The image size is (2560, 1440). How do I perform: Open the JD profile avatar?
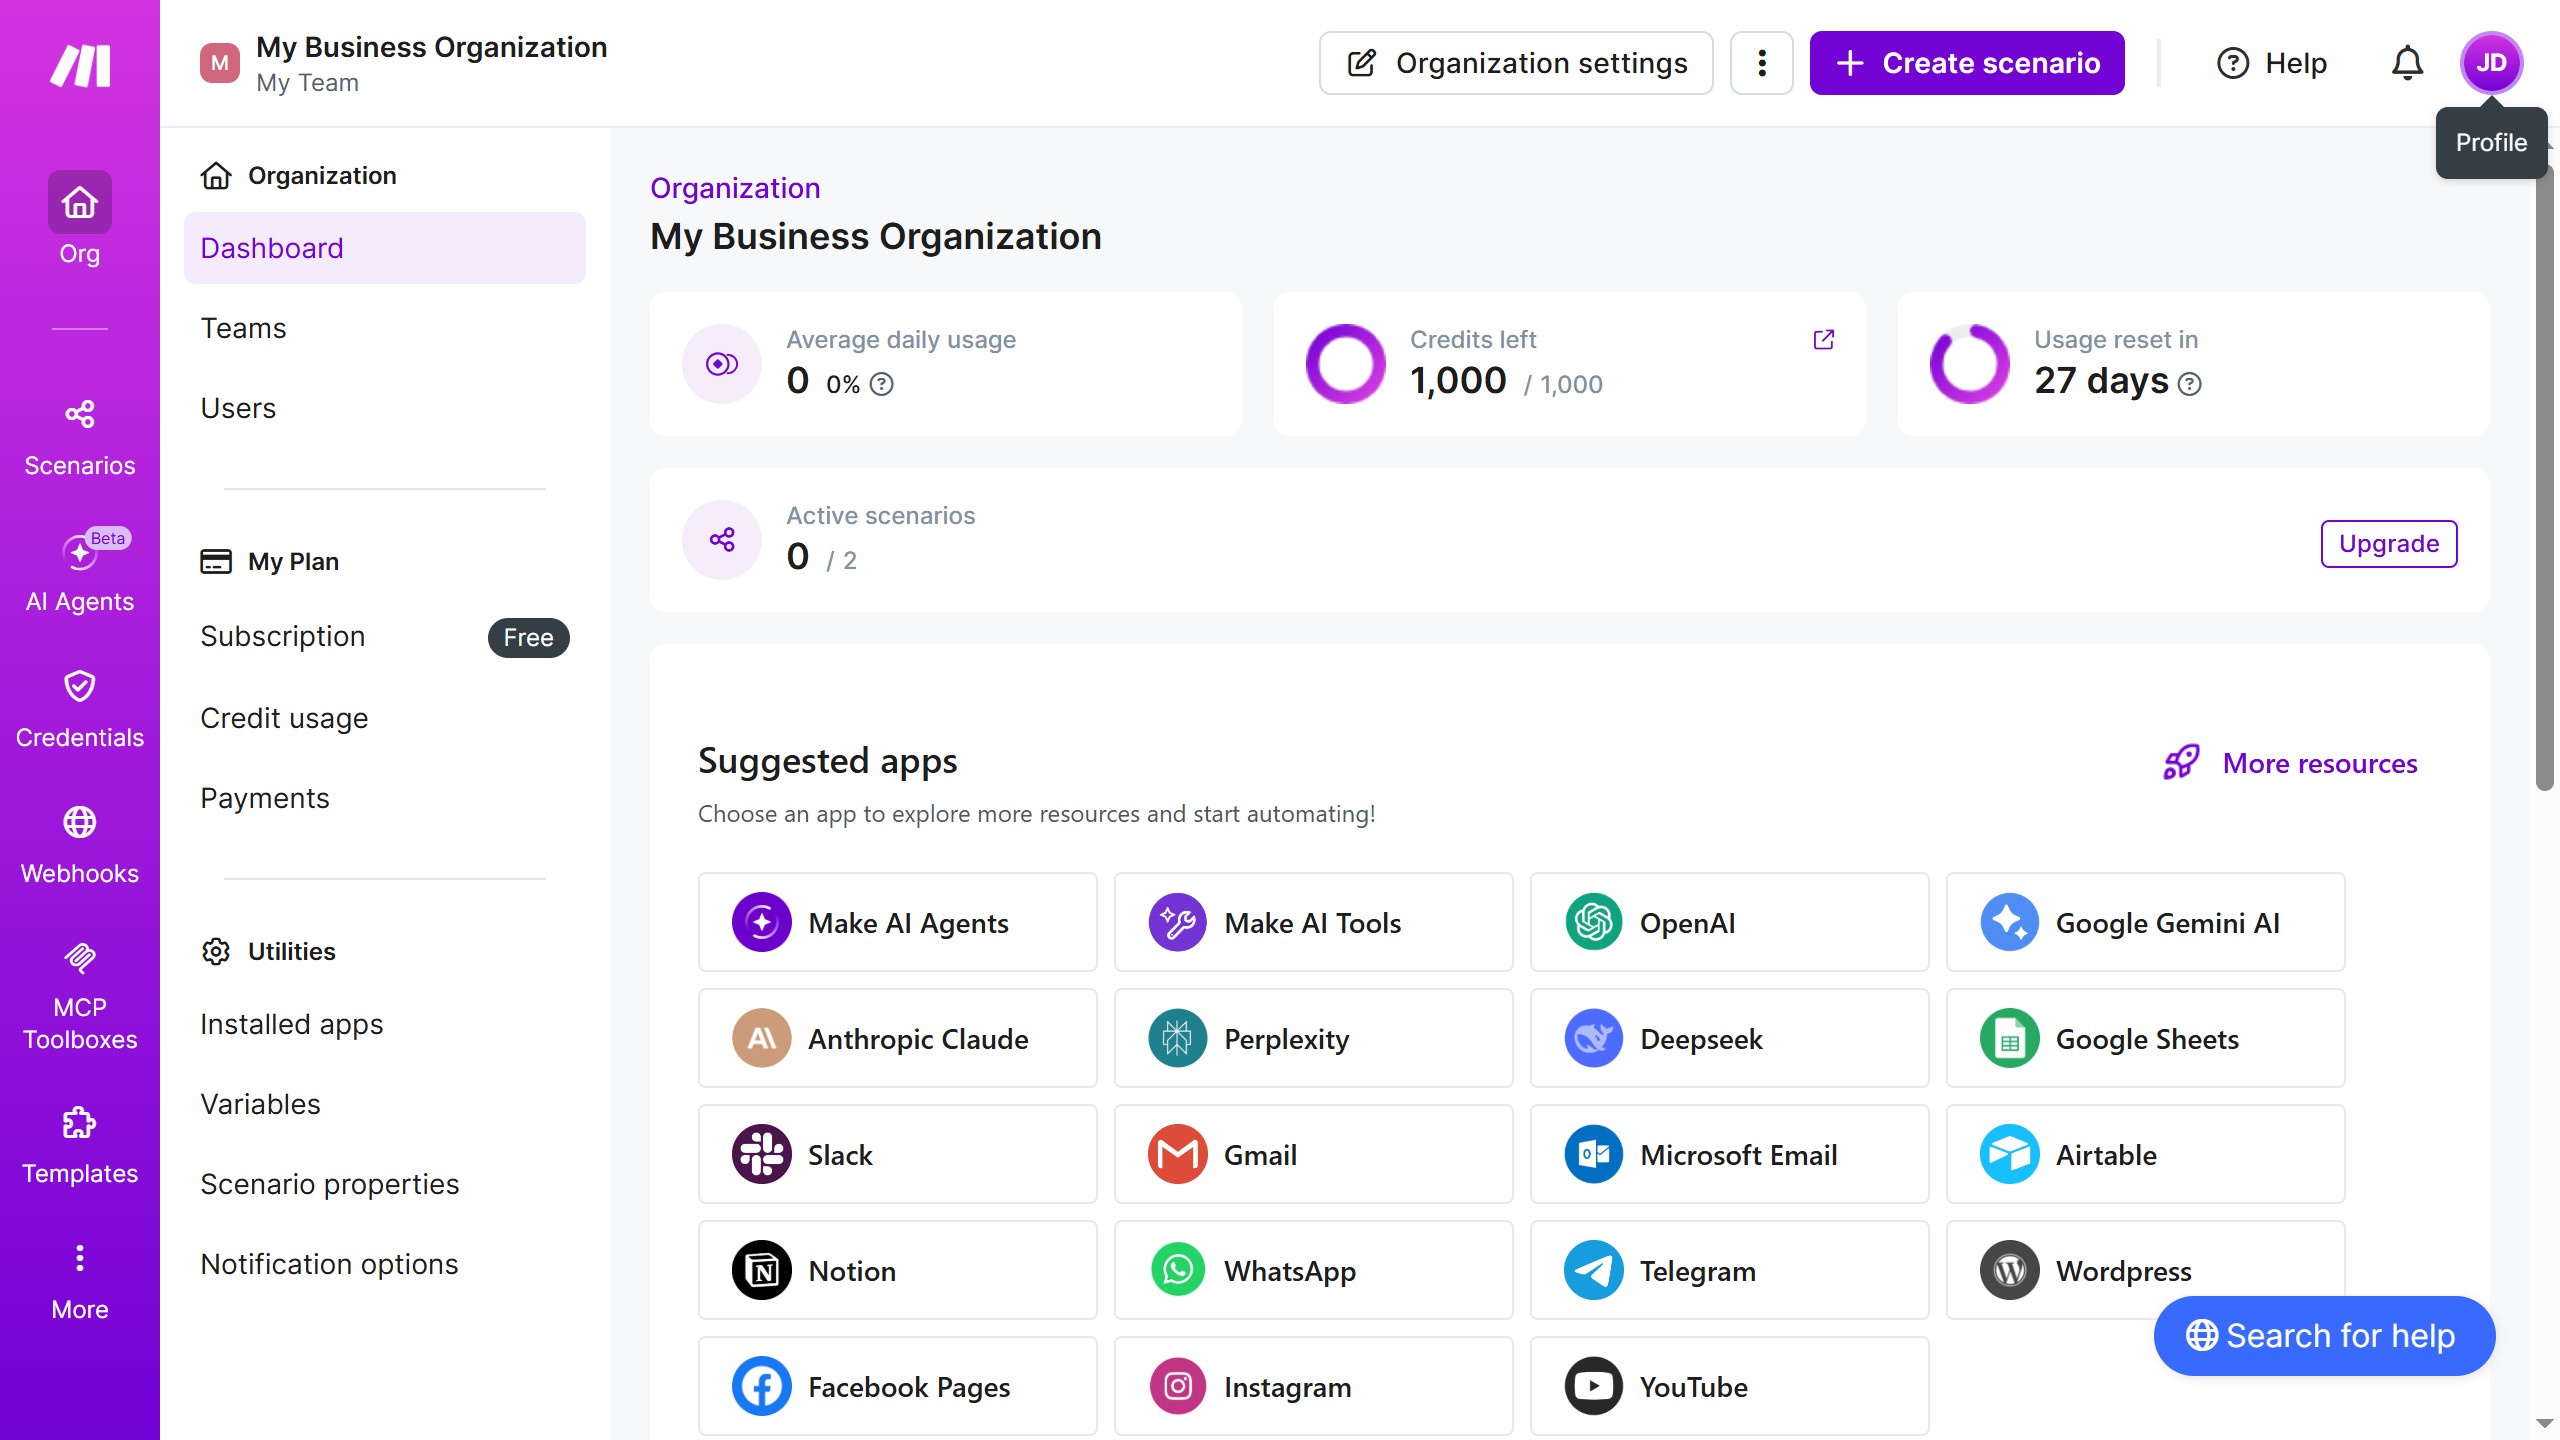tap(2491, 63)
